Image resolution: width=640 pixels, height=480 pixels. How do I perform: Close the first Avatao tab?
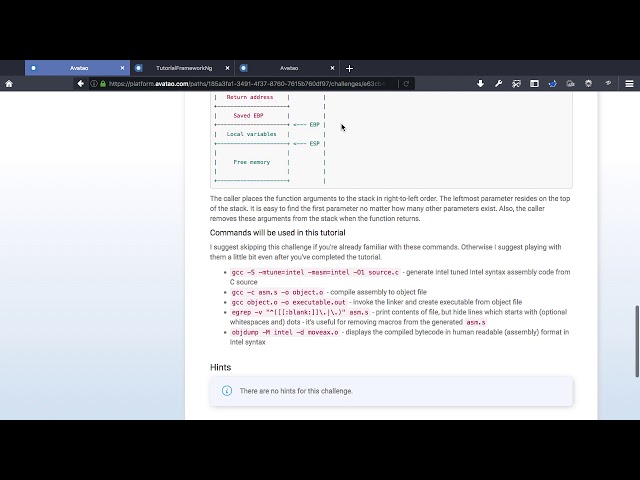[122, 68]
